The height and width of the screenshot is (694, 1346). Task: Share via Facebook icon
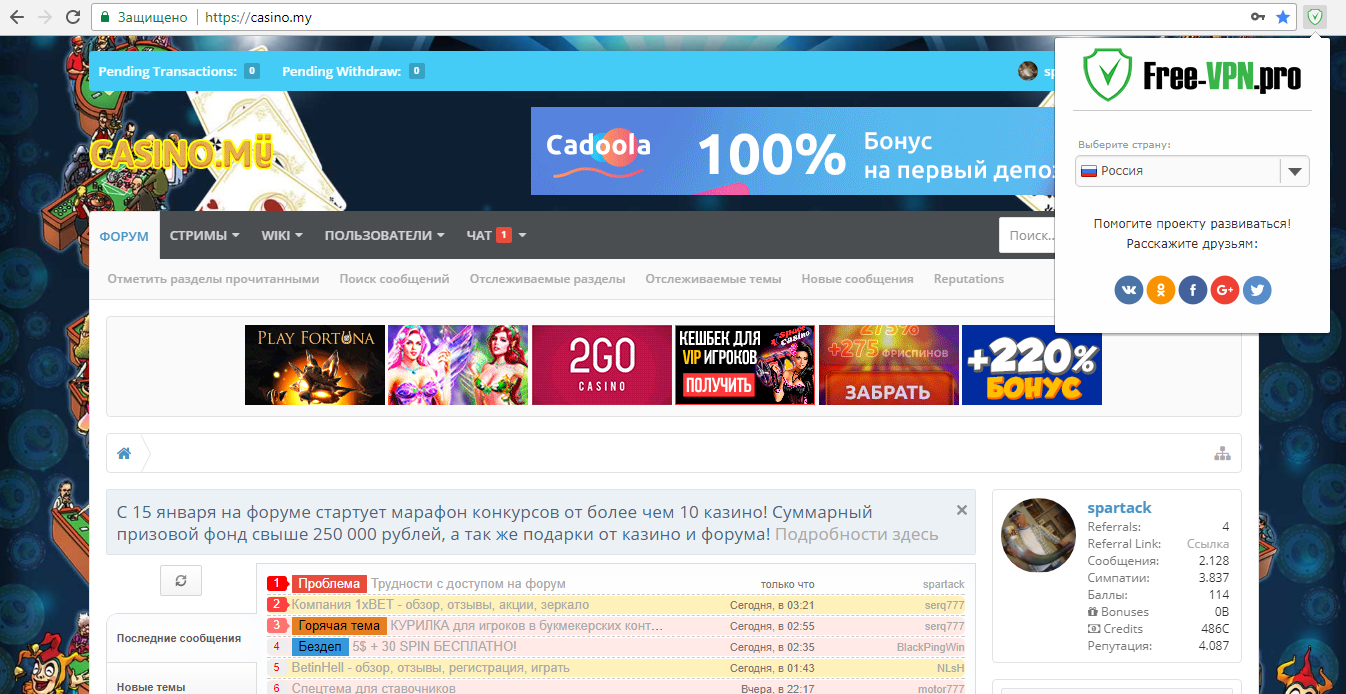pyautogui.click(x=1193, y=290)
